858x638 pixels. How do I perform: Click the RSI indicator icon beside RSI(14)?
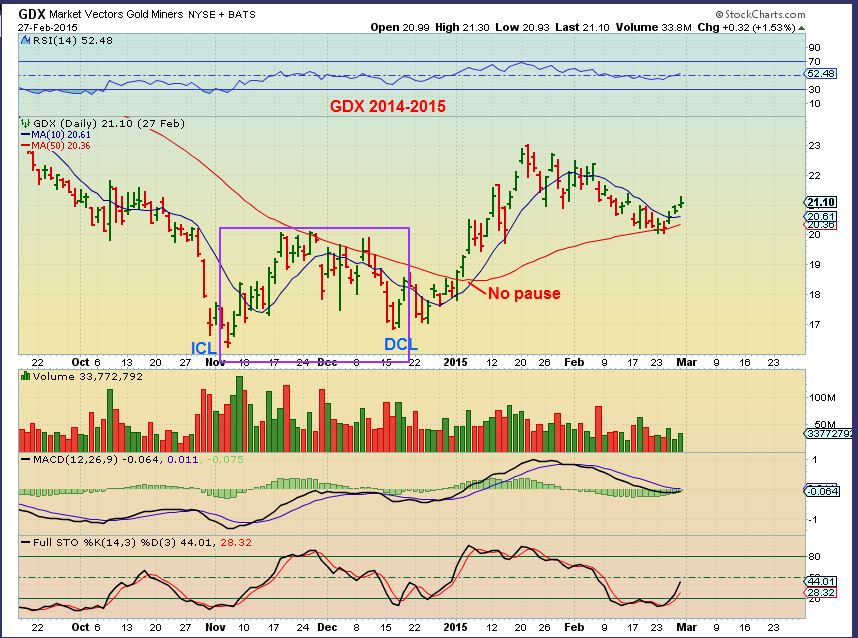pyautogui.click(x=25, y=40)
